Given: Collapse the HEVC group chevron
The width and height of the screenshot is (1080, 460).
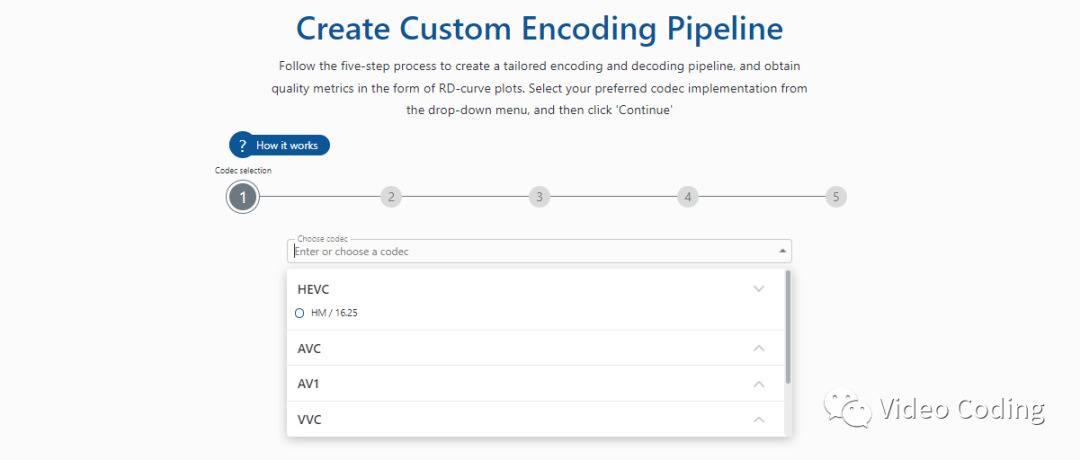Looking at the screenshot, I should point(758,289).
